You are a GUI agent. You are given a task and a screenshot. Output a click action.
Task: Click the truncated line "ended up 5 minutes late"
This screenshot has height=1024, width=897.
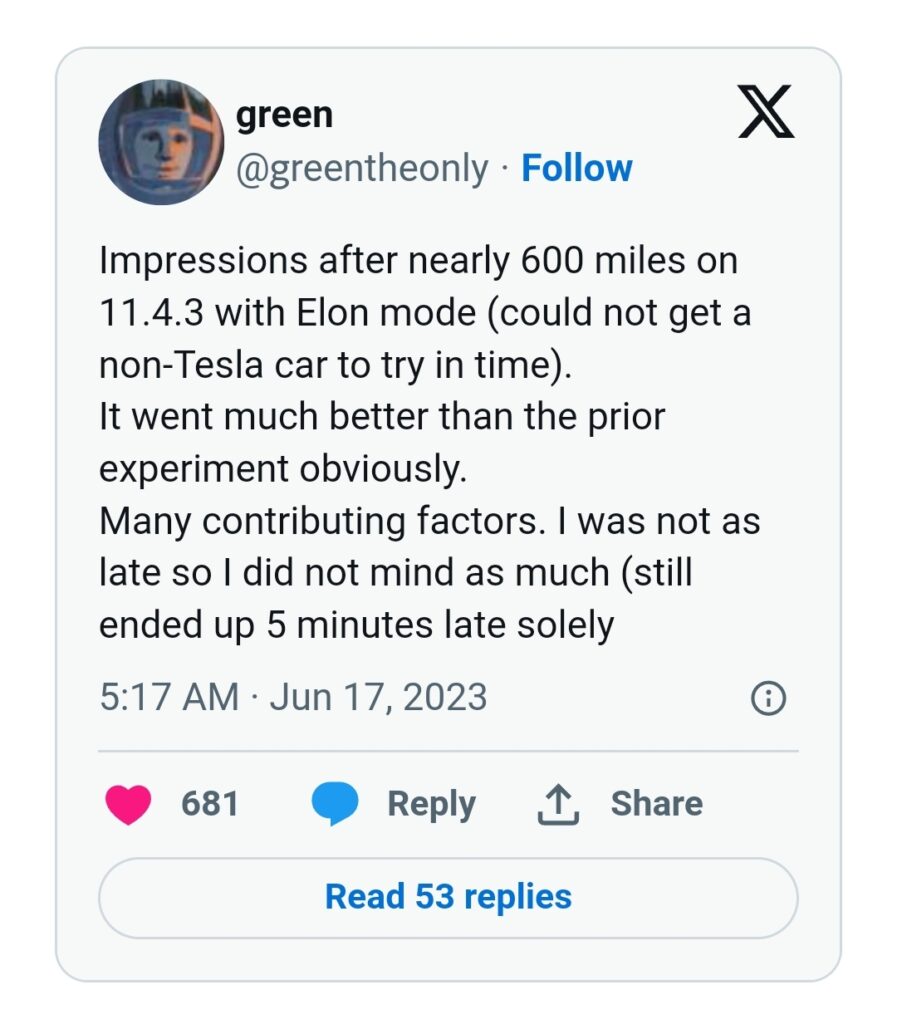[355, 625]
